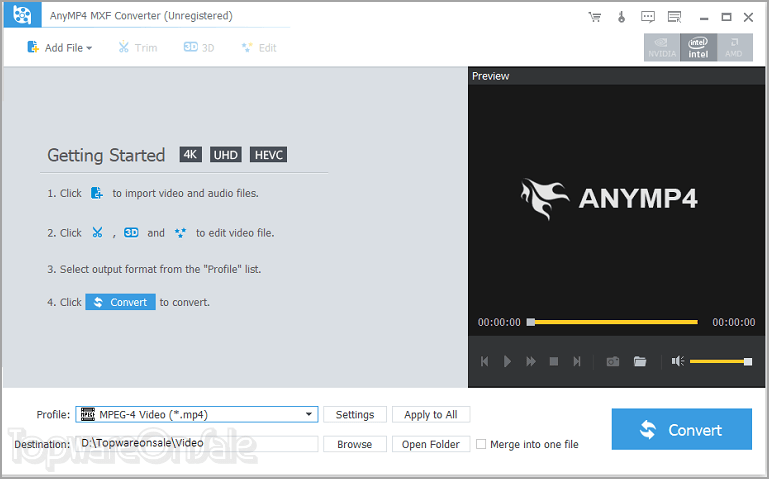Take a snapshot with camera icon
The width and height of the screenshot is (769, 479).
(x=613, y=361)
